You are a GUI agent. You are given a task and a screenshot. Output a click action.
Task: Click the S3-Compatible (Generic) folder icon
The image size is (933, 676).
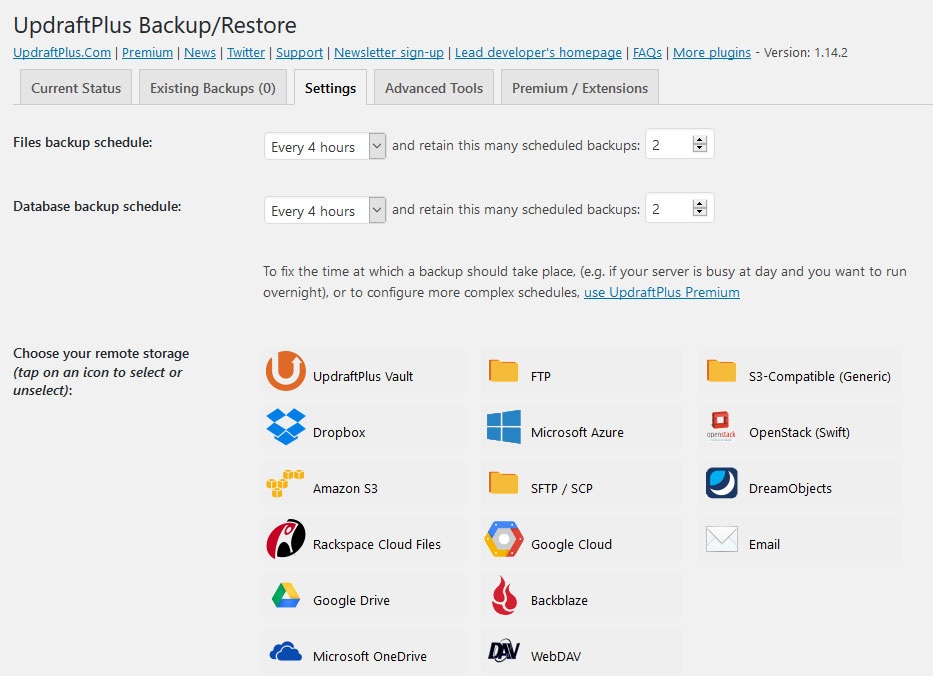722,371
